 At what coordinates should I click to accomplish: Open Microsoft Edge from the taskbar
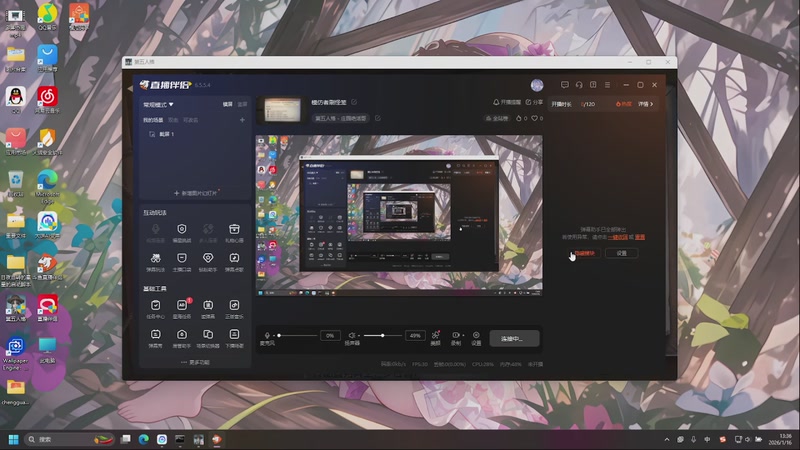[x=144, y=439]
